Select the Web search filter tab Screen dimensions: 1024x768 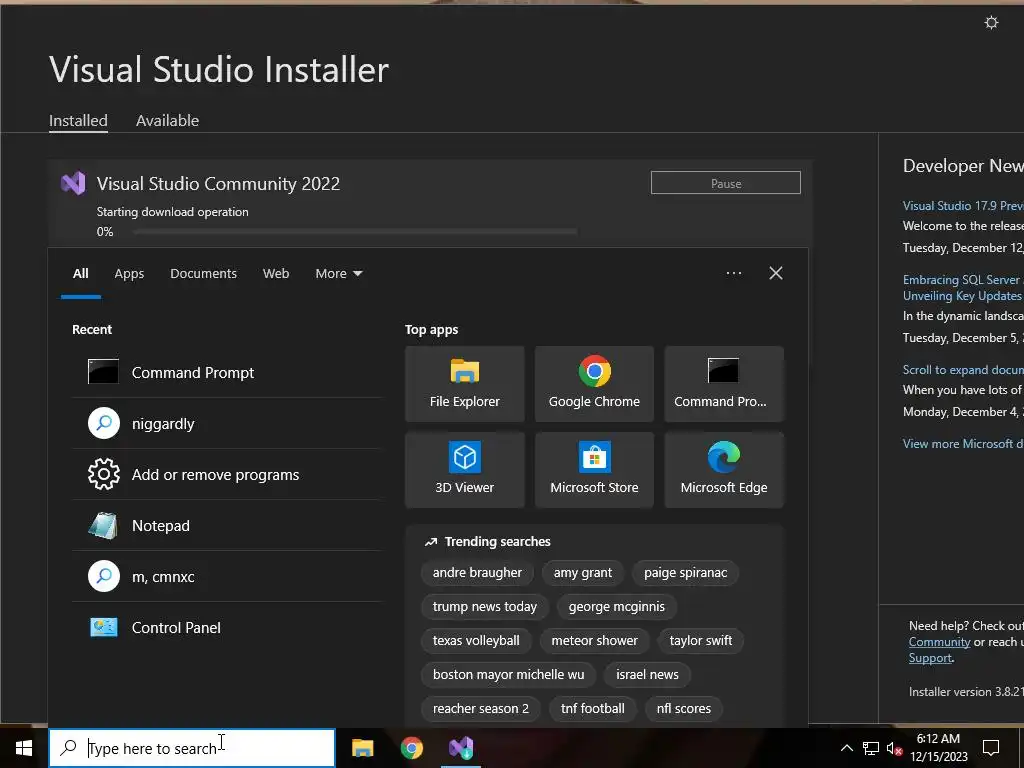coord(276,274)
